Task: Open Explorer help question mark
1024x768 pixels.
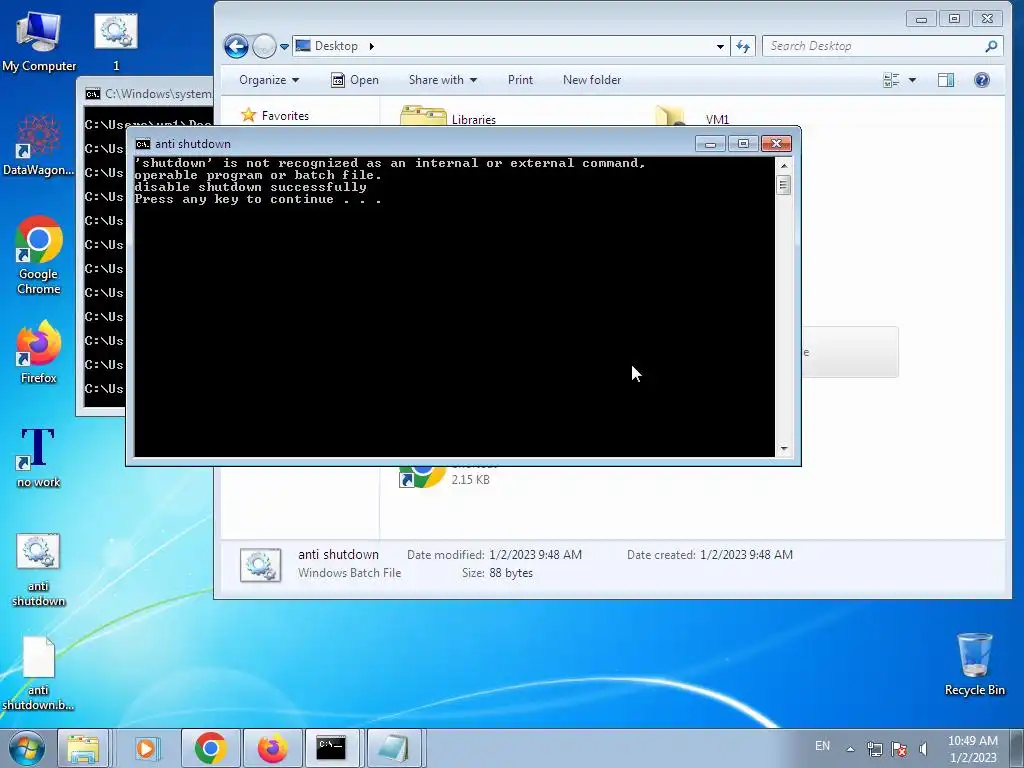Action: point(982,80)
